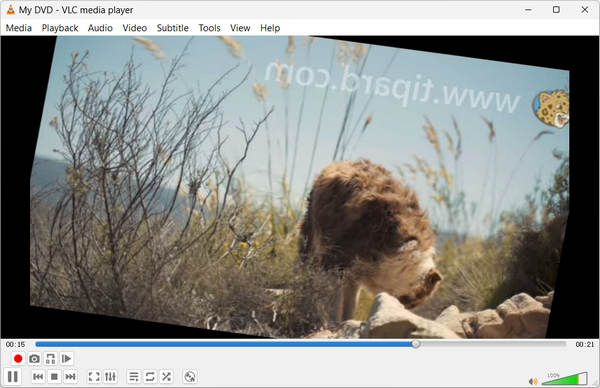Close the VLC media player window
The height and width of the screenshot is (388, 600).
585,10
